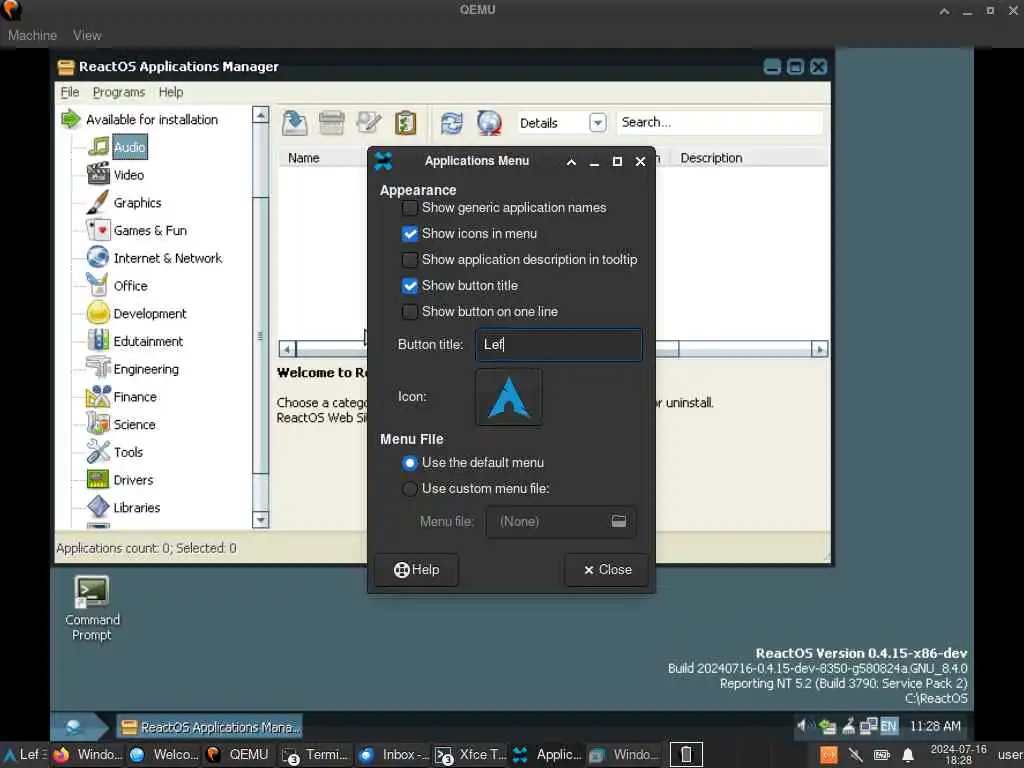Click the category tree scroll down arrow
Viewport: 1024px width, 768px height.
pyautogui.click(x=261, y=520)
